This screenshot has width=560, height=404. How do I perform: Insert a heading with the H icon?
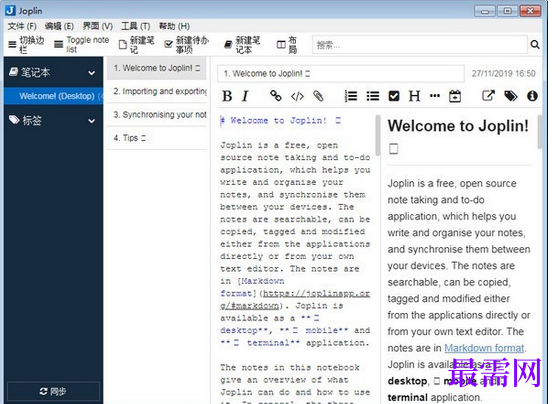[x=414, y=96]
